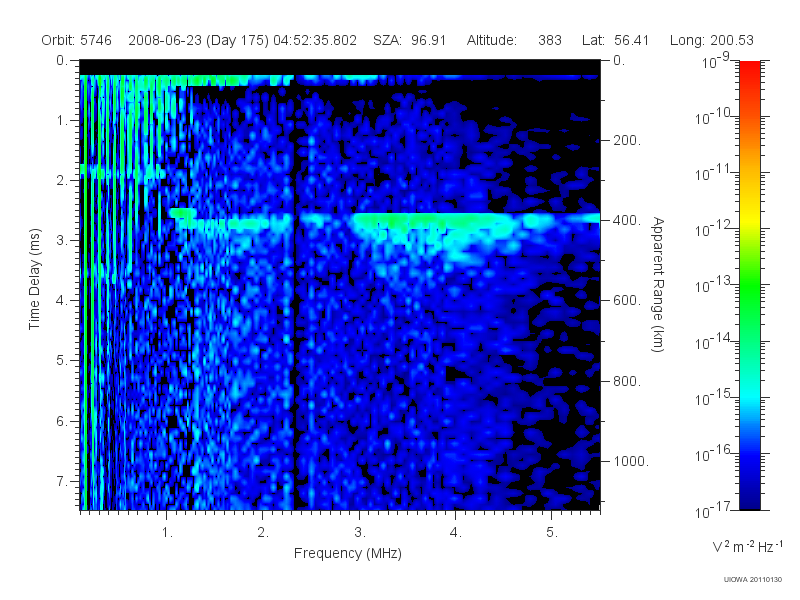Screen dimensions: 800x600
Task: Click the Orbit: 5746 header text
Action: tap(76, 40)
